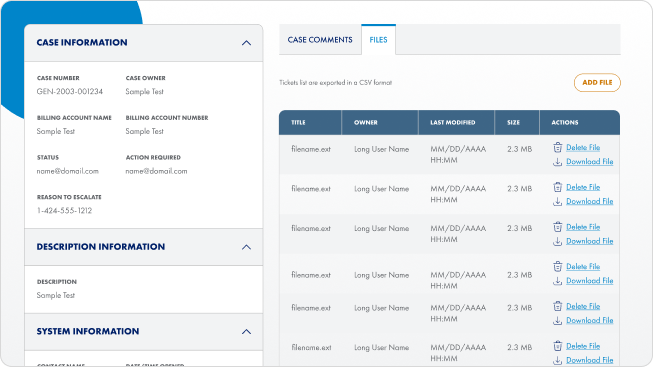Viewport: 653px width, 367px height.
Task: Click the Add File button
Action: 597,82
